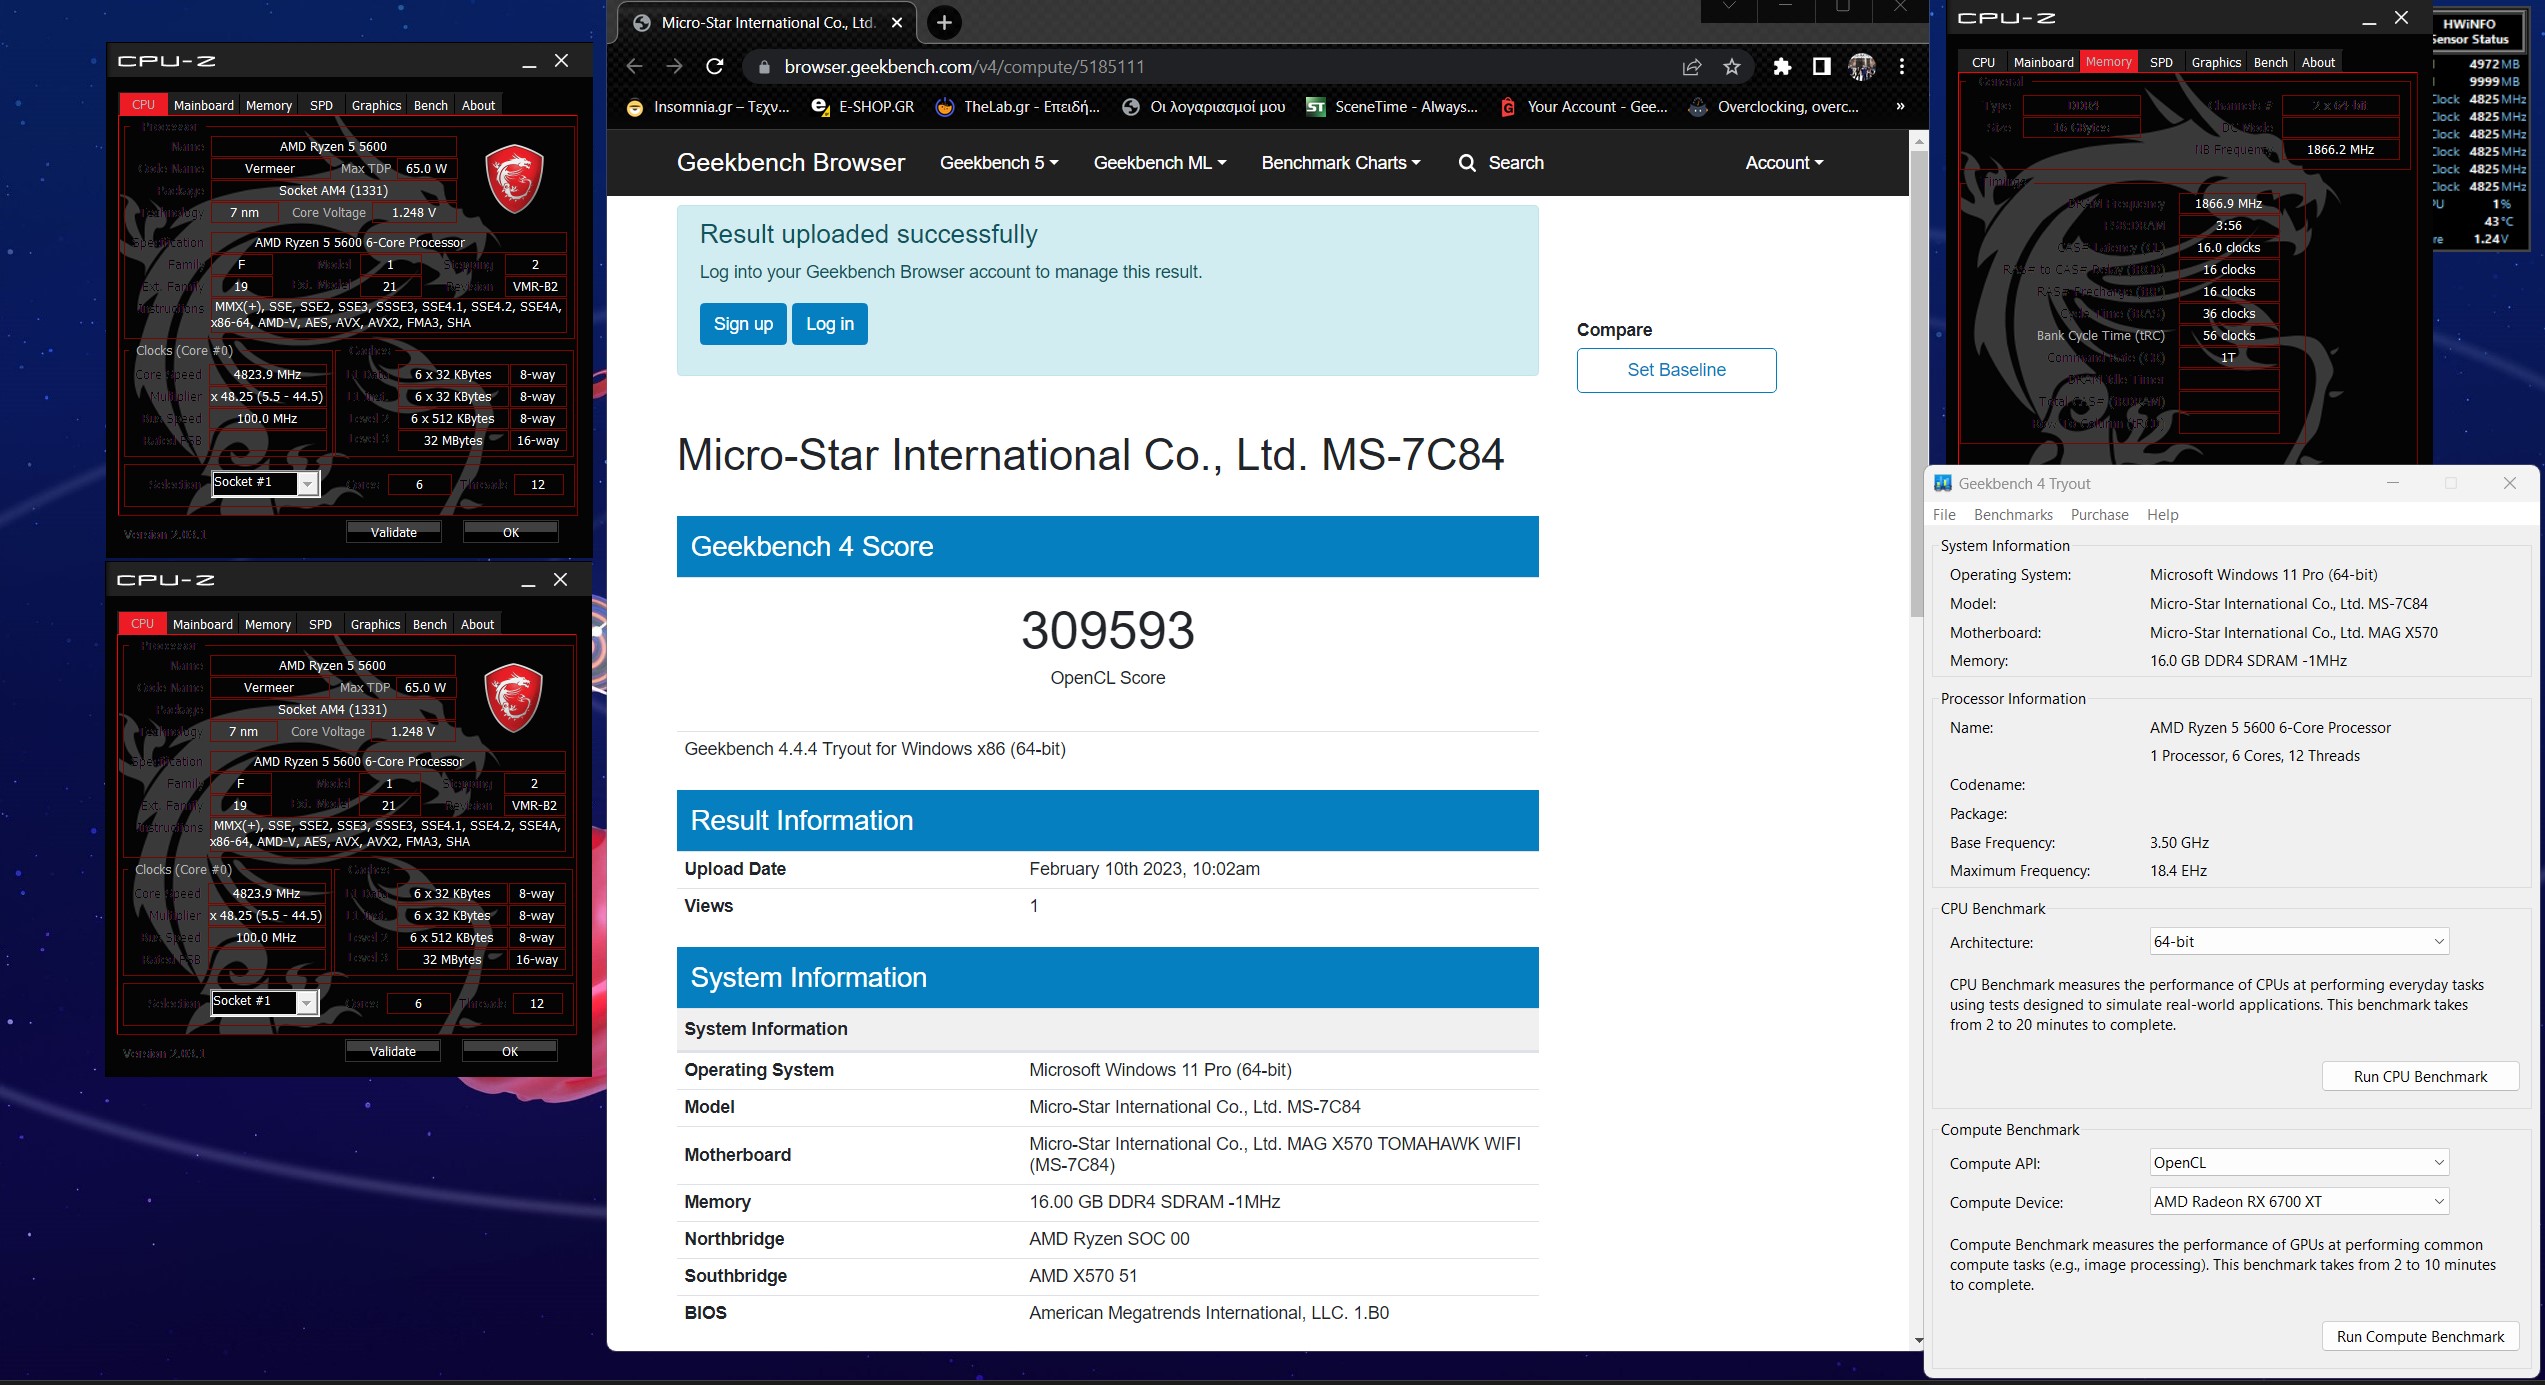Expand Benchmark Charts dropdown
Screen dimensions: 2545x1385
click(1340, 163)
